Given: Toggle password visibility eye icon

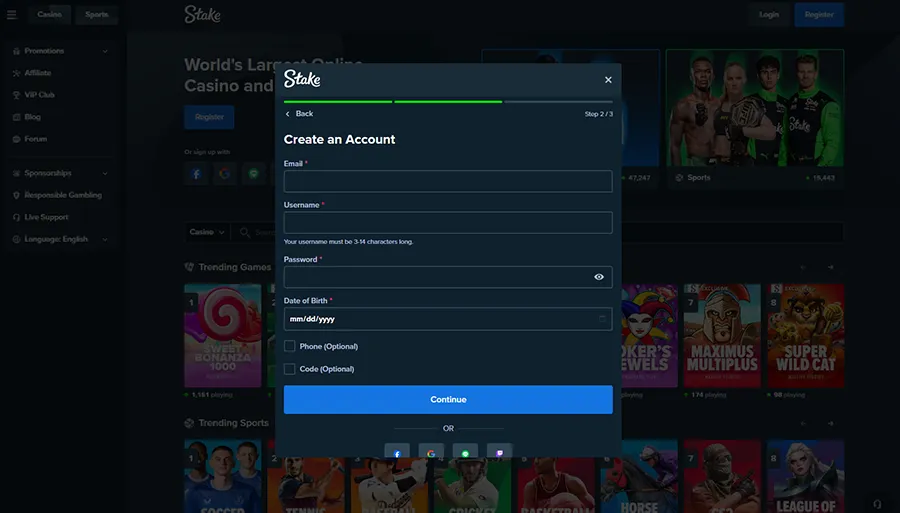Looking at the screenshot, I should coord(599,277).
